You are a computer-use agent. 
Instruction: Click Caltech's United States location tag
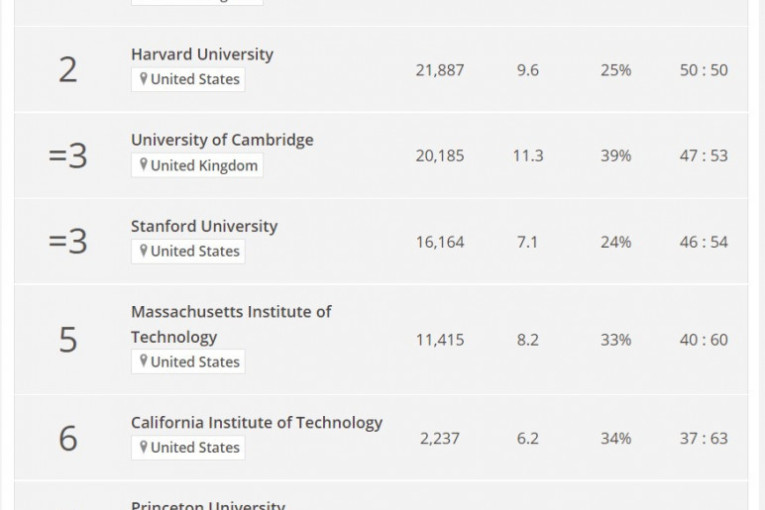(195, 448)
